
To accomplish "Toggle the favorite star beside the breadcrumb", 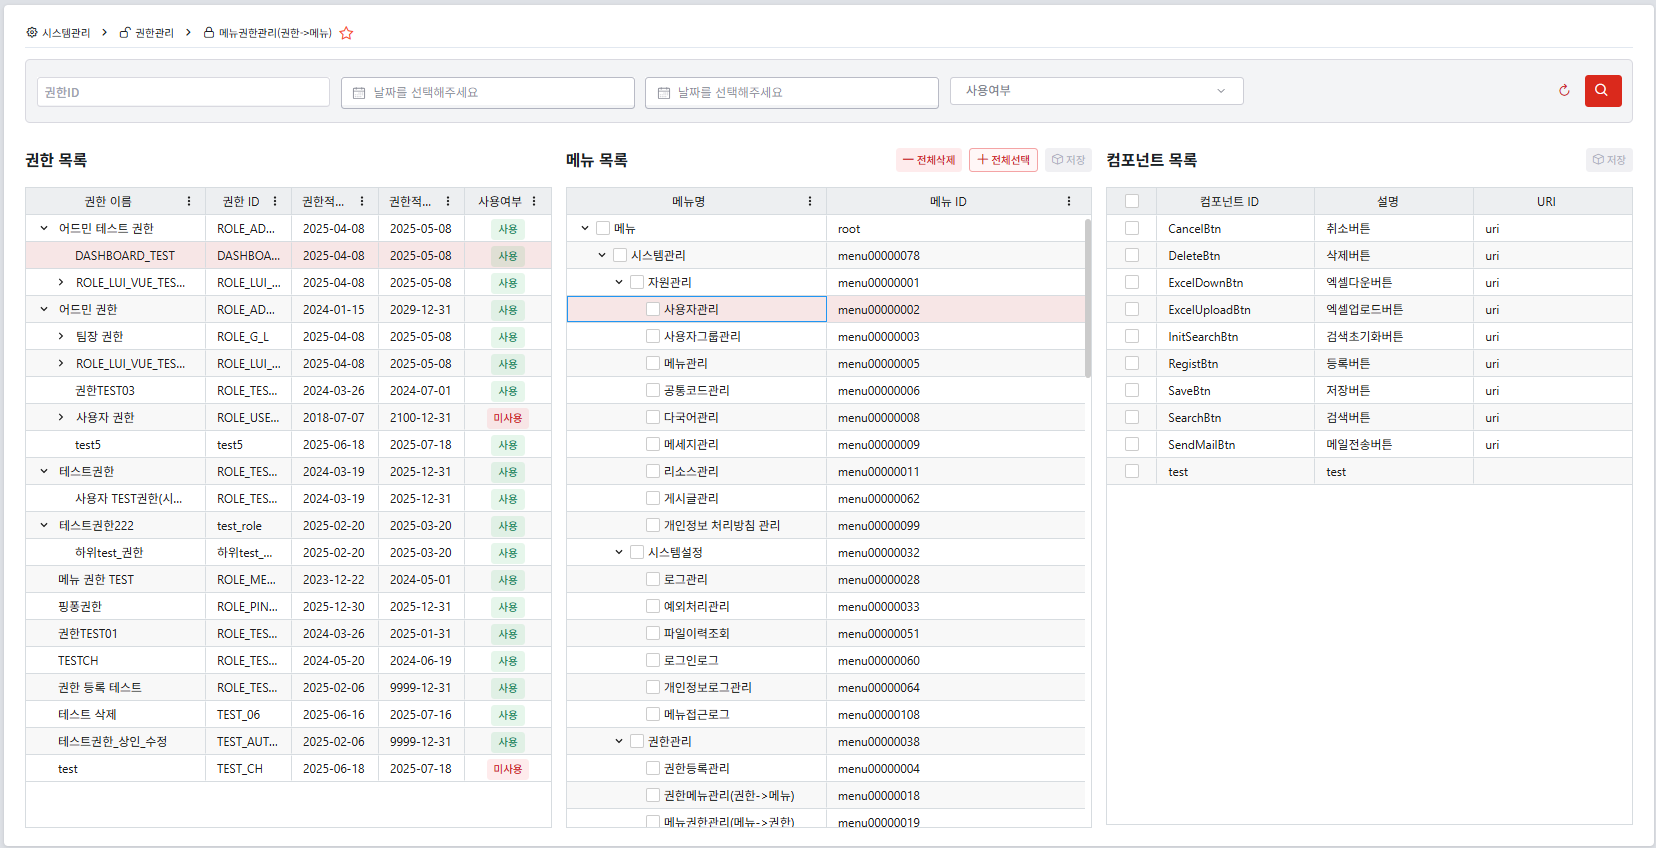I will click(346, 33).
